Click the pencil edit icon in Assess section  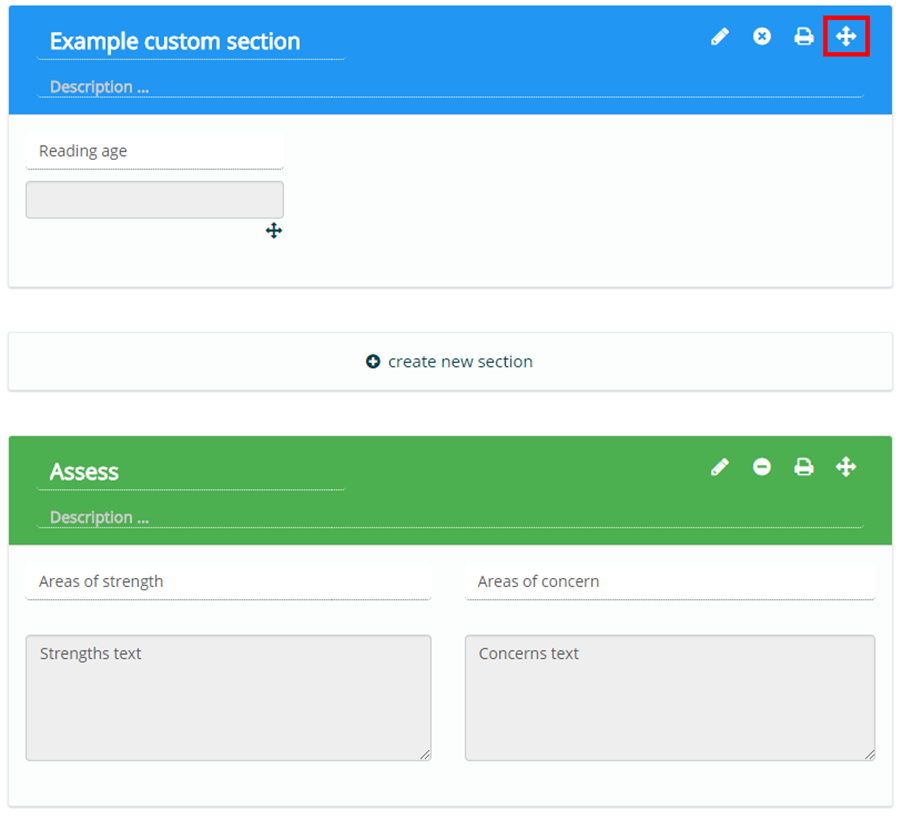tap(720, 467)
